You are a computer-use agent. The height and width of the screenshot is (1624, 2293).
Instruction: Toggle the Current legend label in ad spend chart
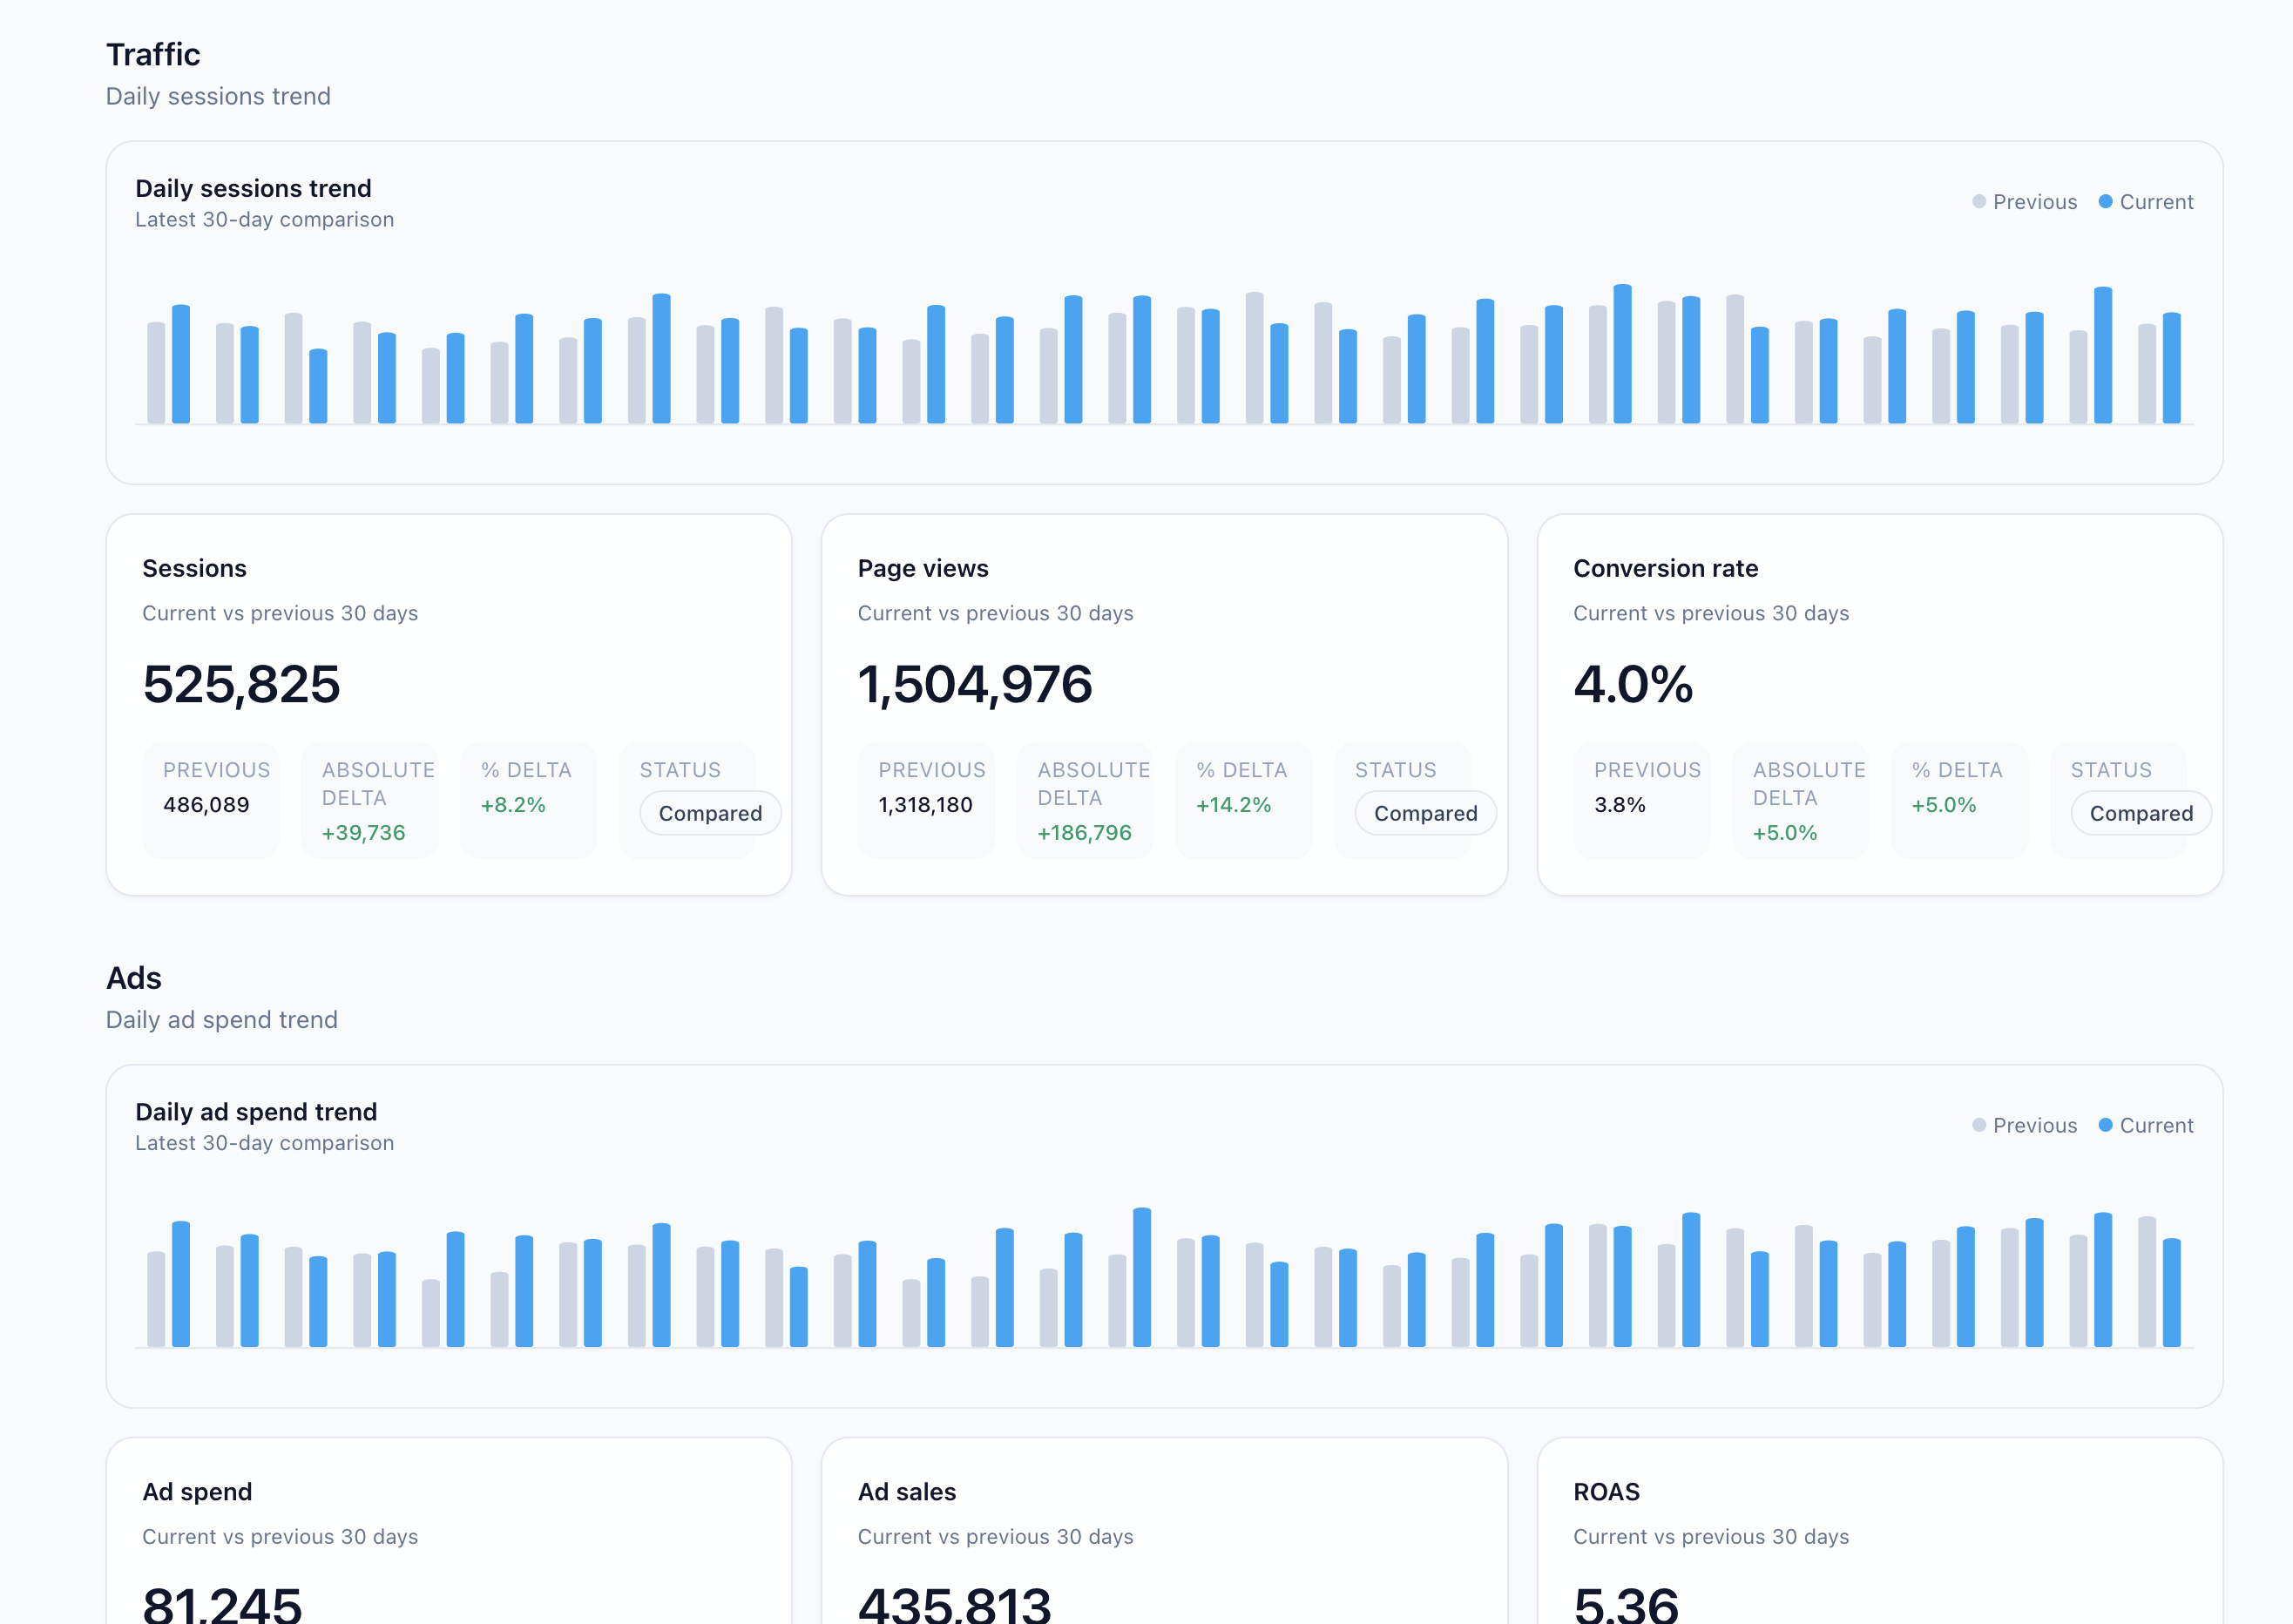(x=2156, y=1125)
